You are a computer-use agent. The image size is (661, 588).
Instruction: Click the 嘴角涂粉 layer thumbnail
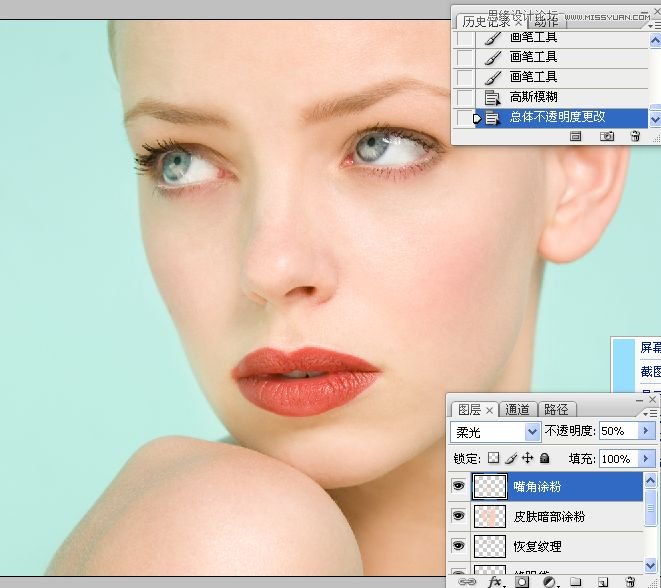(490, 486)
